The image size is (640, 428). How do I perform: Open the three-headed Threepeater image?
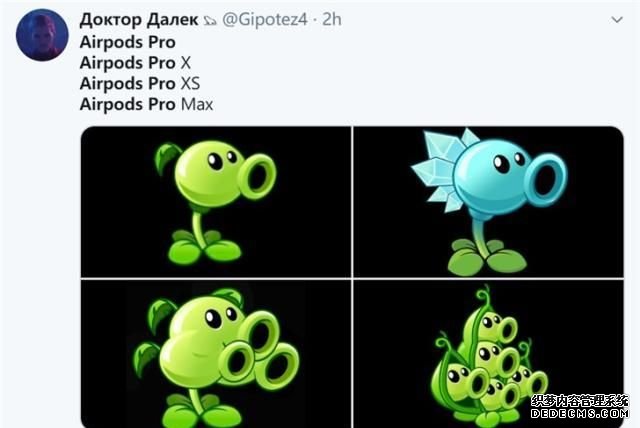(x=216, y=354)
